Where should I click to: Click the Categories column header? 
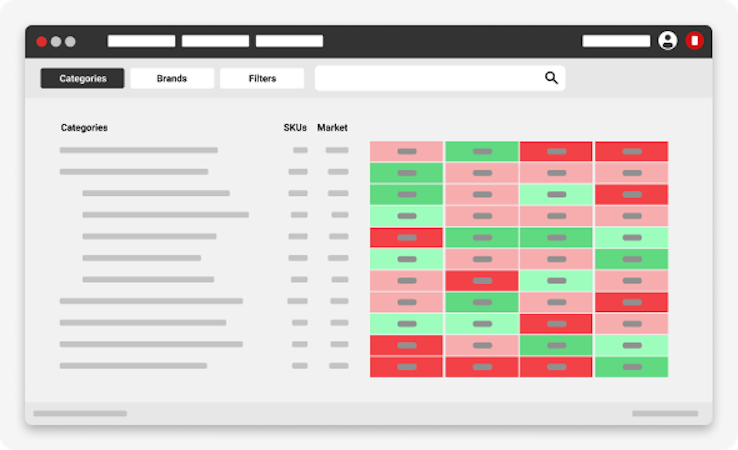[x=84, y=128]
